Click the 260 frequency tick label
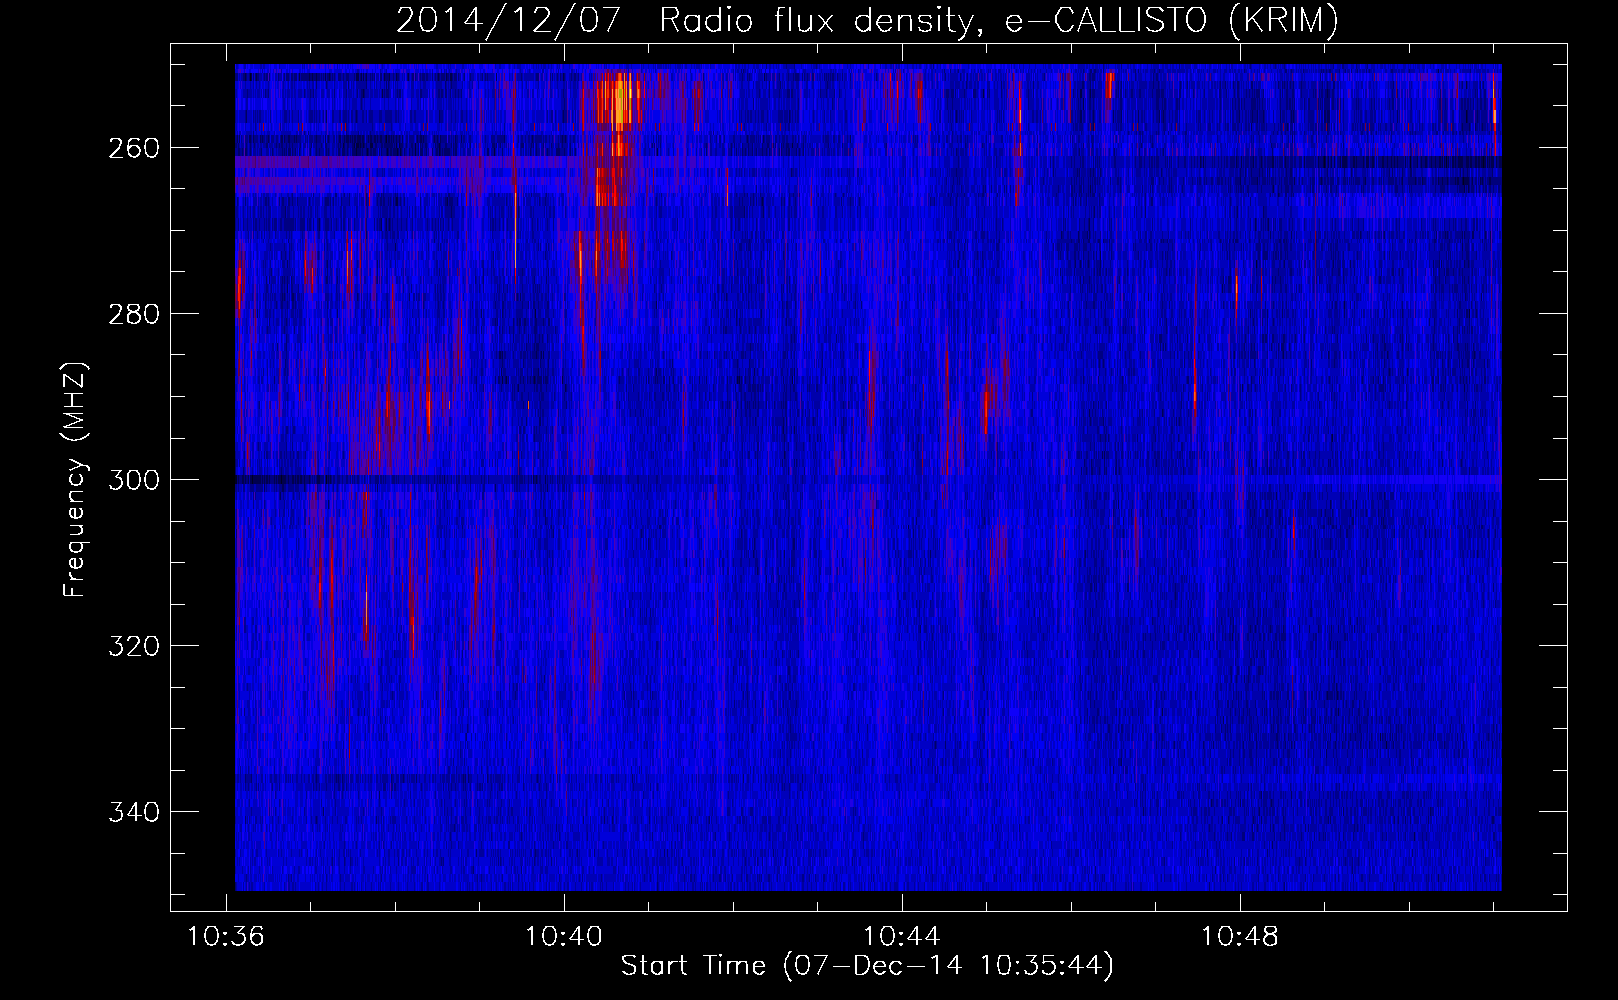The height and width of the screenshot is (1000, 1618). 134,148
